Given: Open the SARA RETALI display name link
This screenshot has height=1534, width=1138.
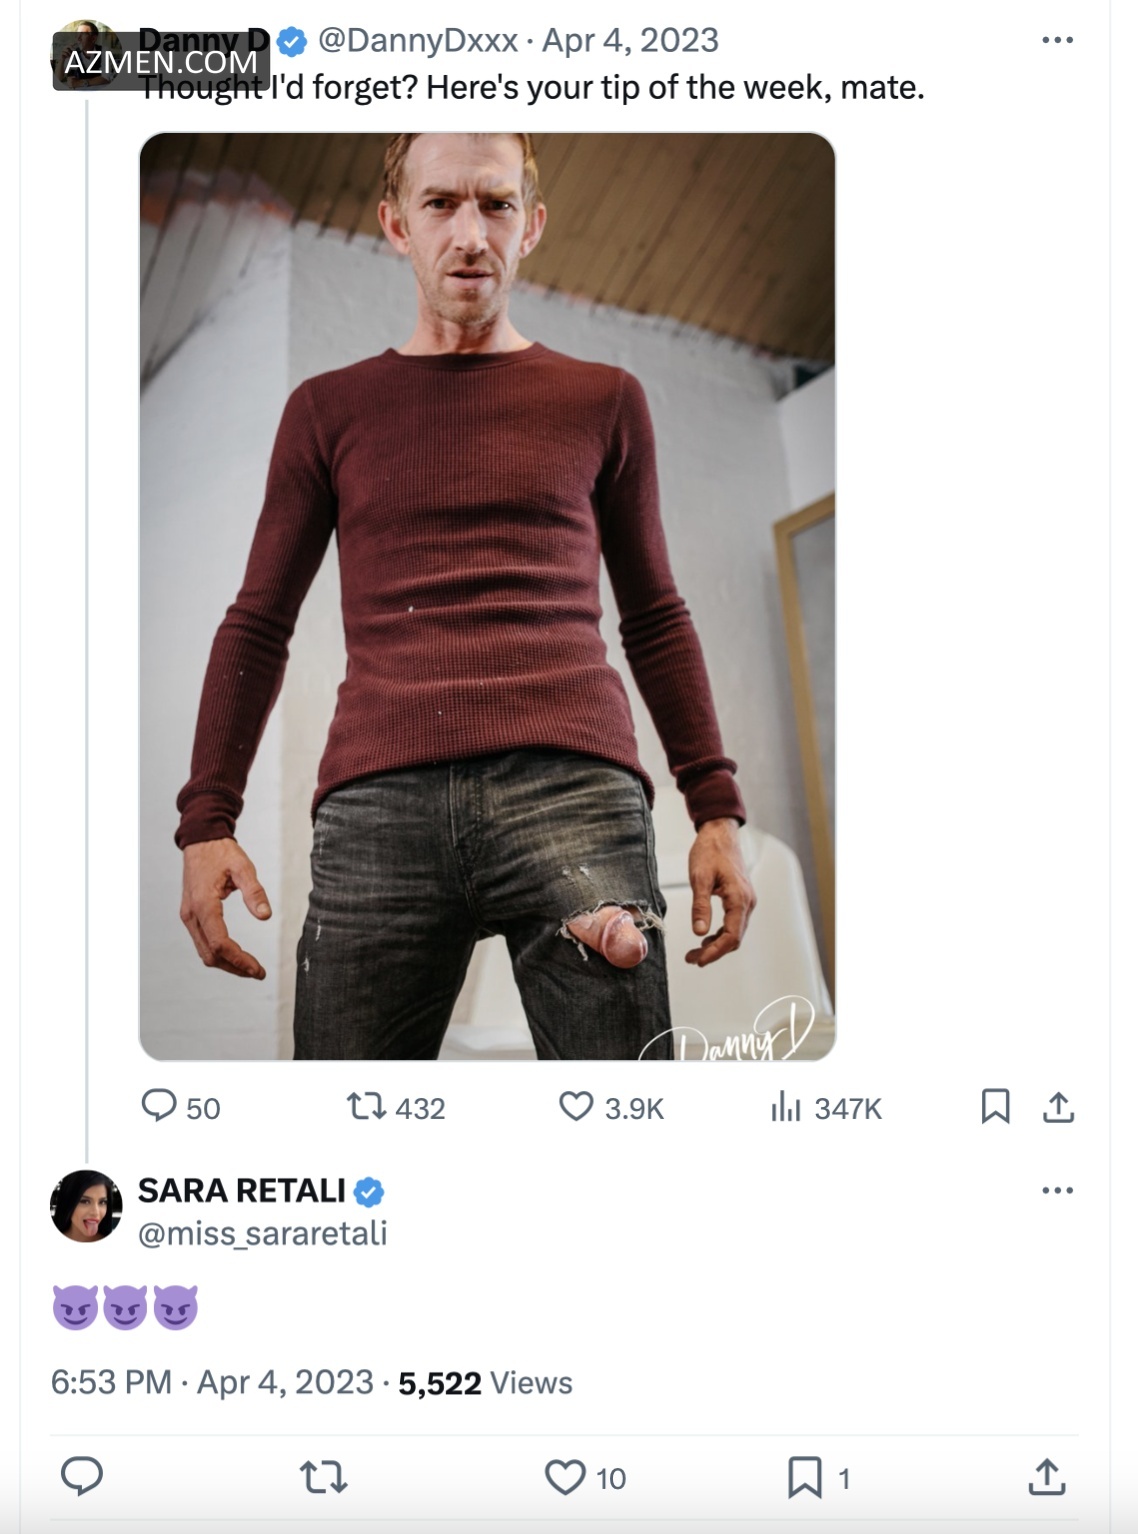Looking at the screenshot, I should (242, 1191).
